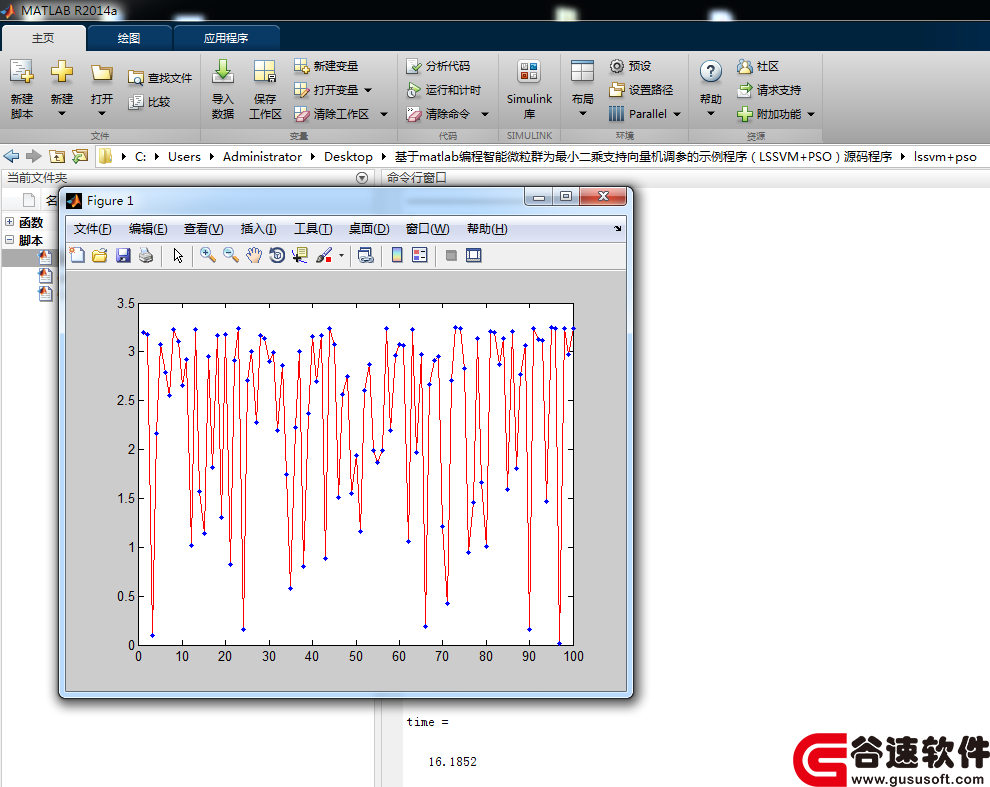990x787 pixels.
Task: Click the Link Plot icon
Action: pyautogui.click(x=366, y=255)
